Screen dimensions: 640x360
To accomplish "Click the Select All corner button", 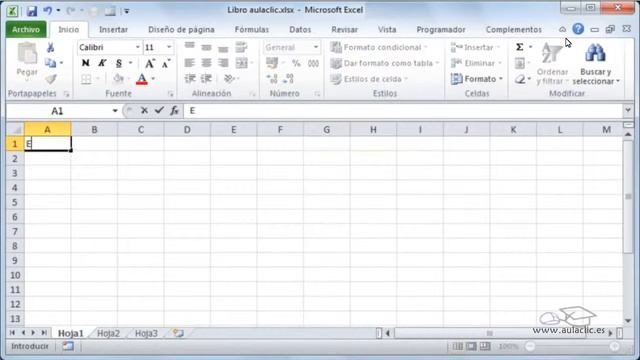I will coord(16,130).
